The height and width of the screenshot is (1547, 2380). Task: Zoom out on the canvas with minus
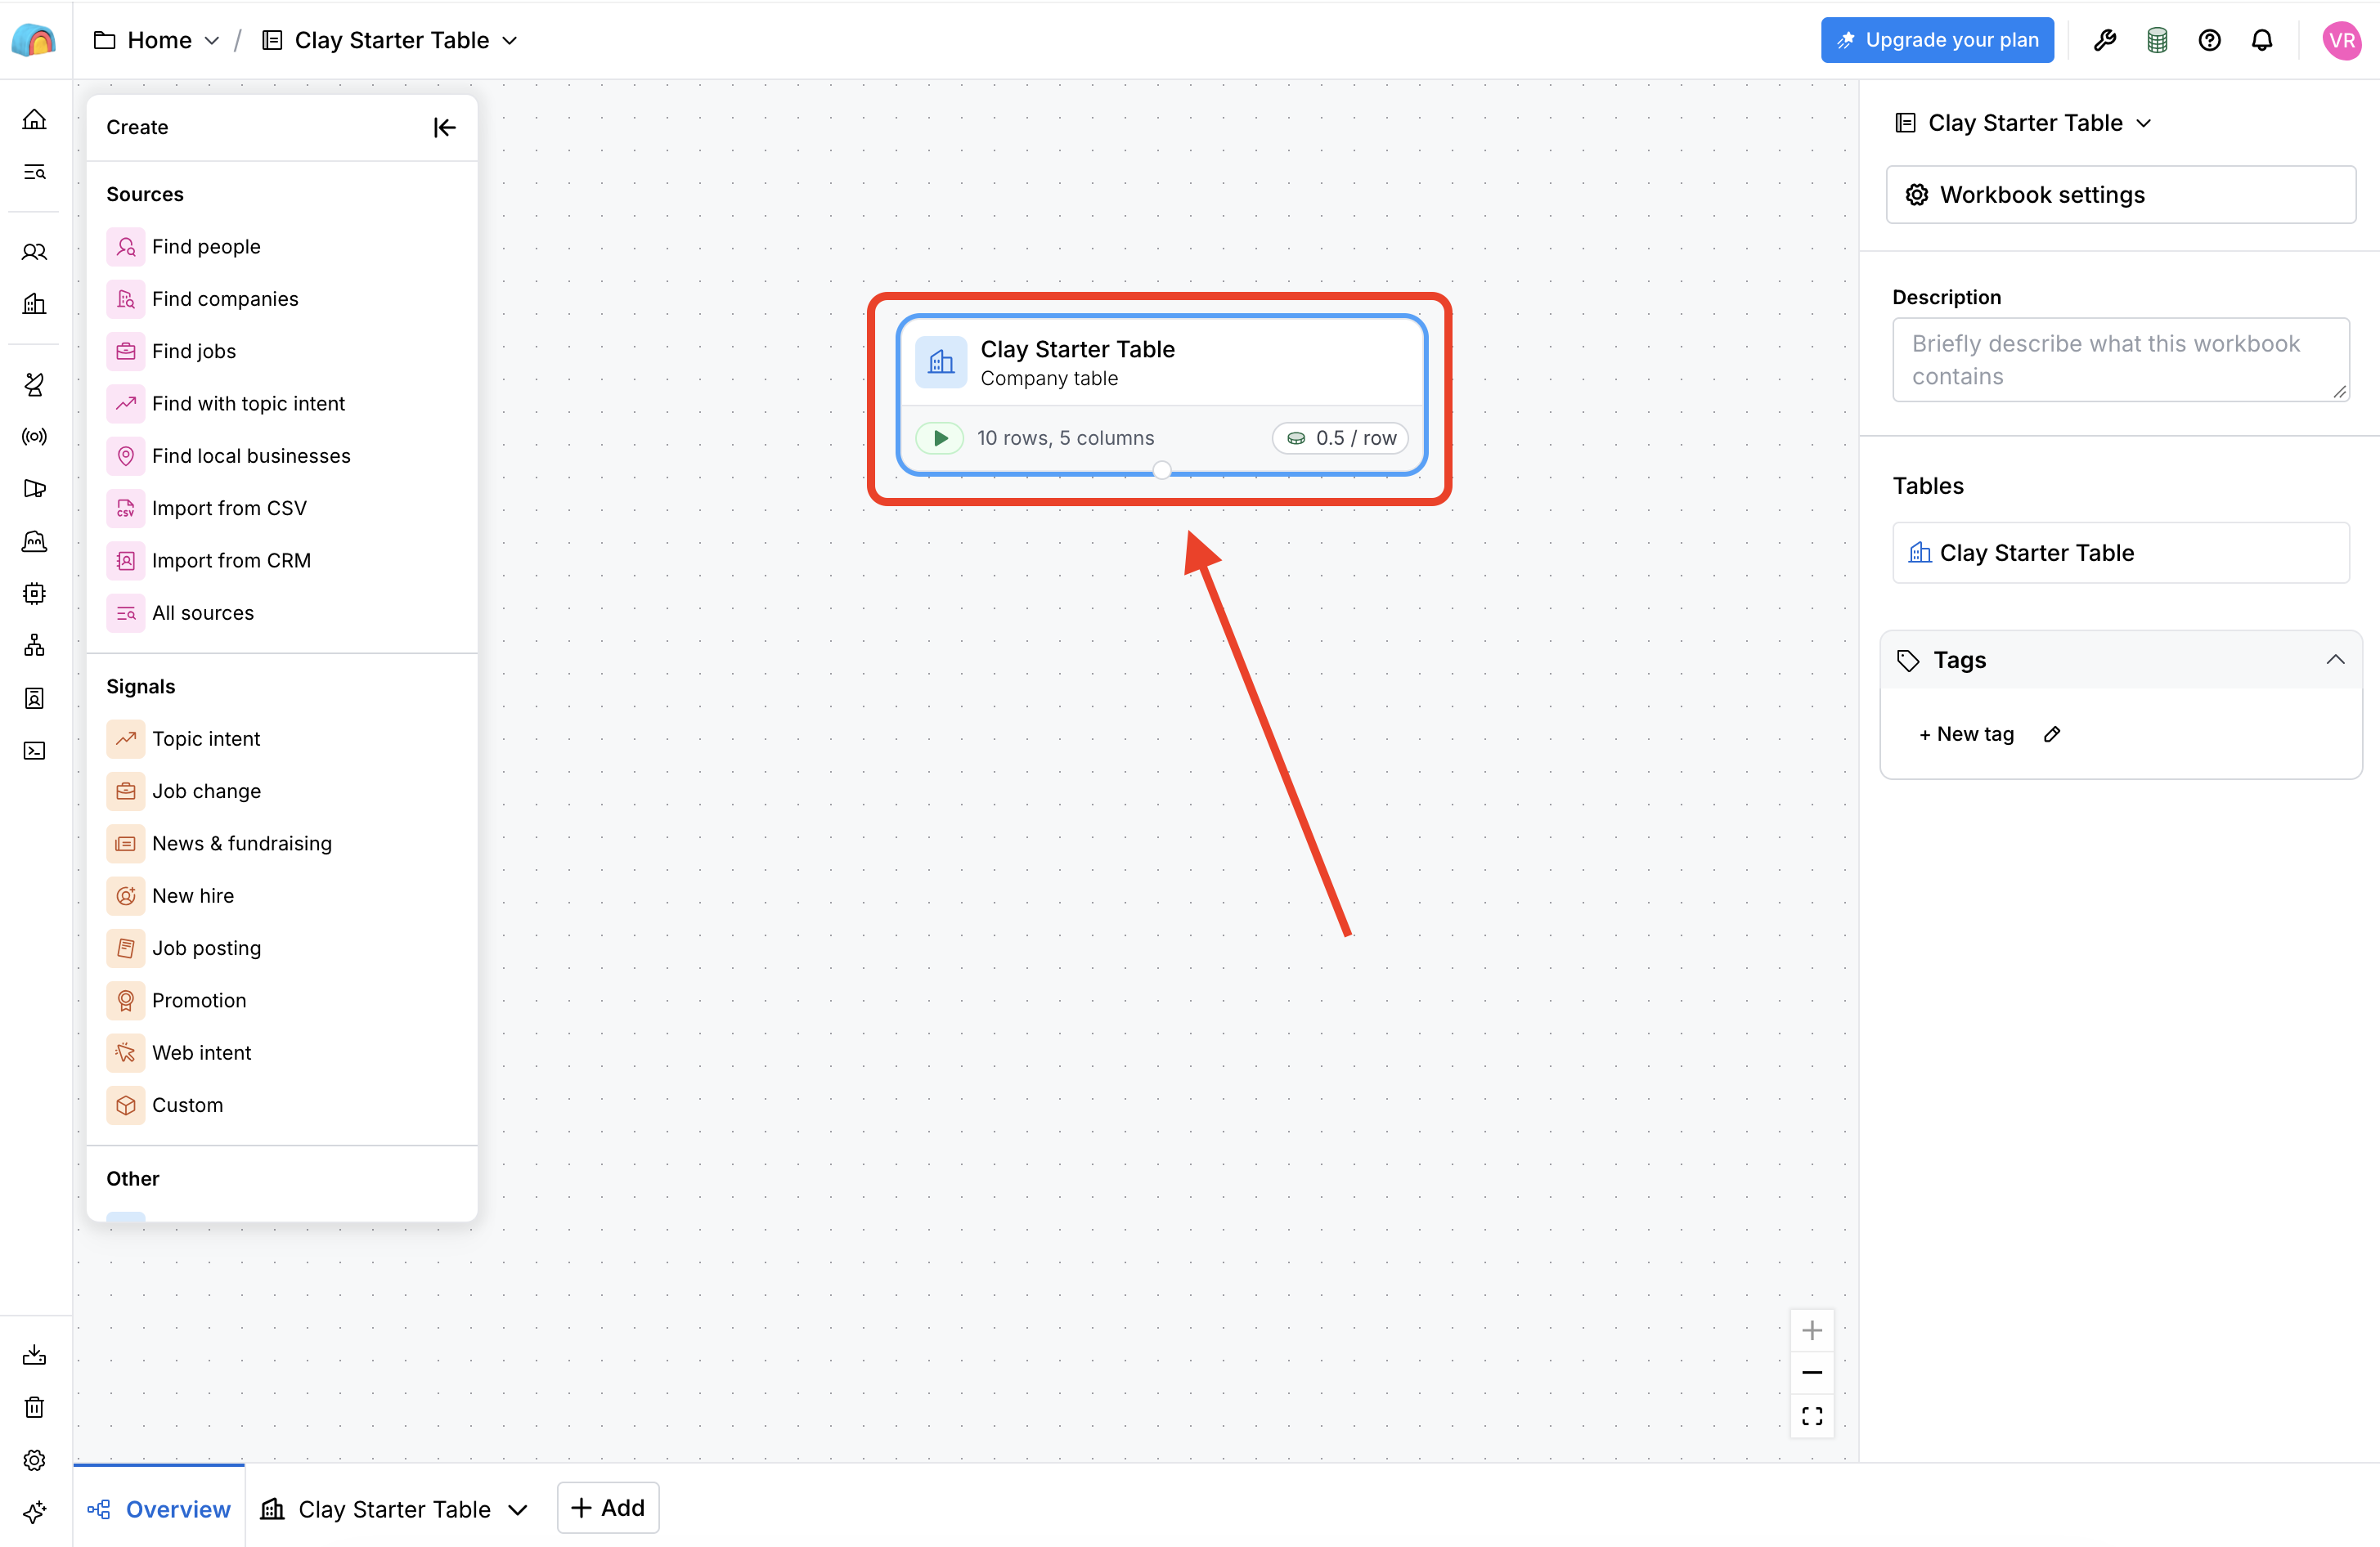tap(1812, 1373)
